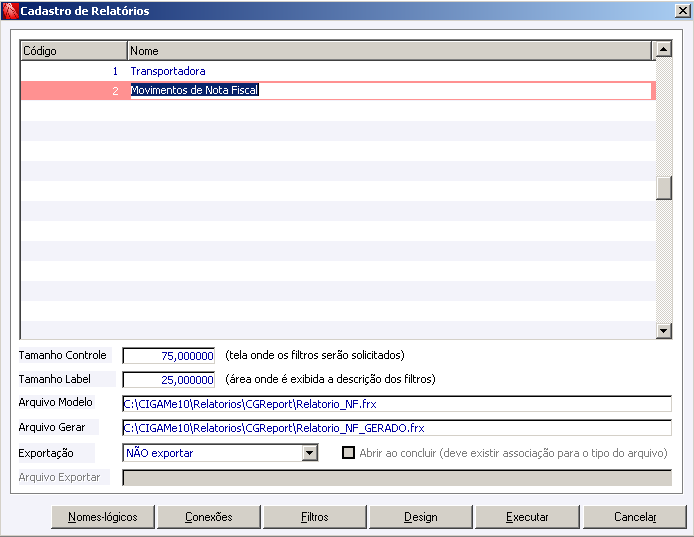Click the Nome column header

[x=389, y=51]
